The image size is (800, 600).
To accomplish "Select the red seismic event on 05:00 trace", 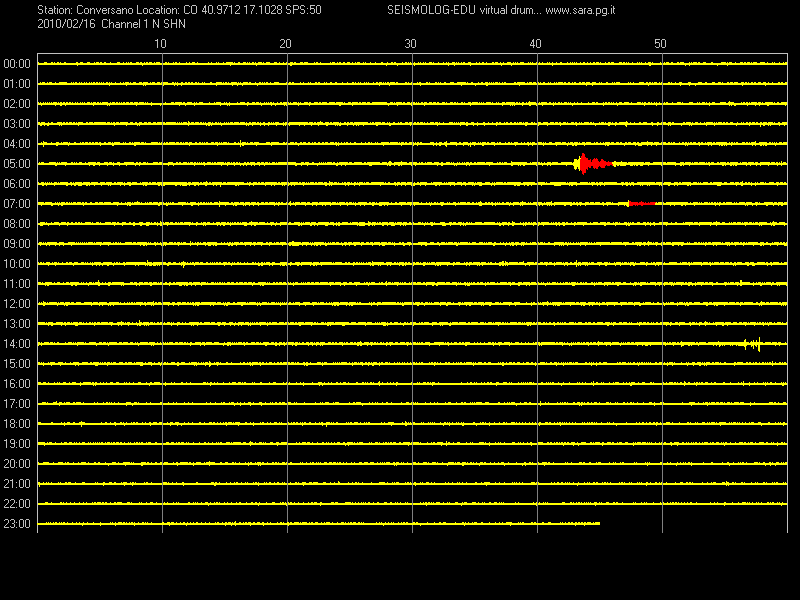I will tap(594, 164).
